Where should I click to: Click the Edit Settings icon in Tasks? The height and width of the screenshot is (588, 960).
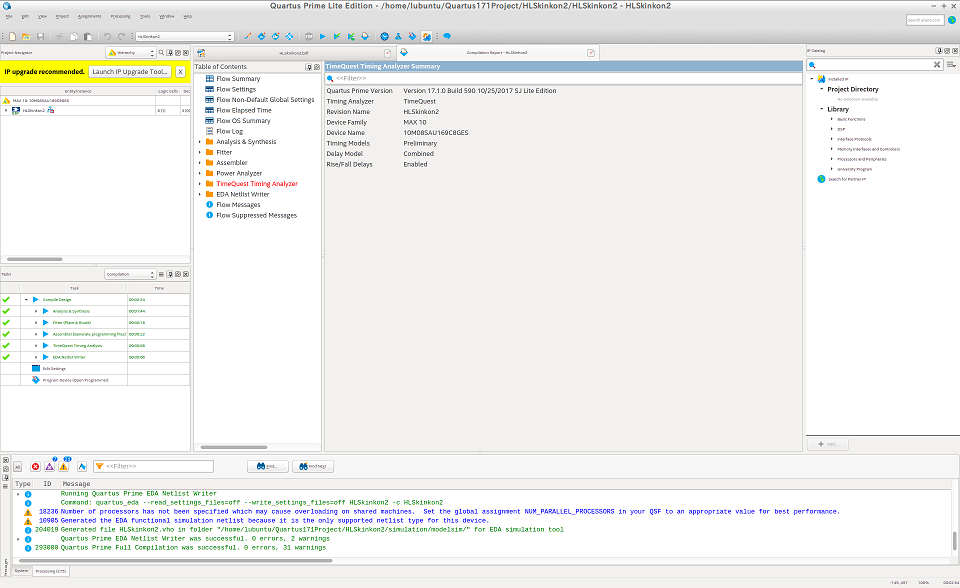tap(36, 369)
